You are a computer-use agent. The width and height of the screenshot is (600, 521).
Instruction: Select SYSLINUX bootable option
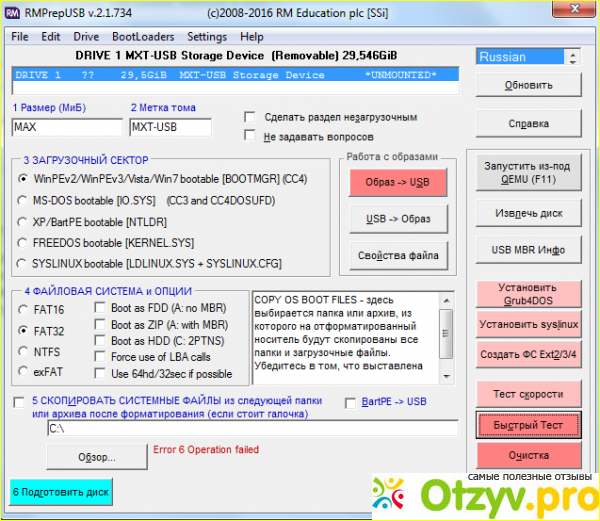23,262
